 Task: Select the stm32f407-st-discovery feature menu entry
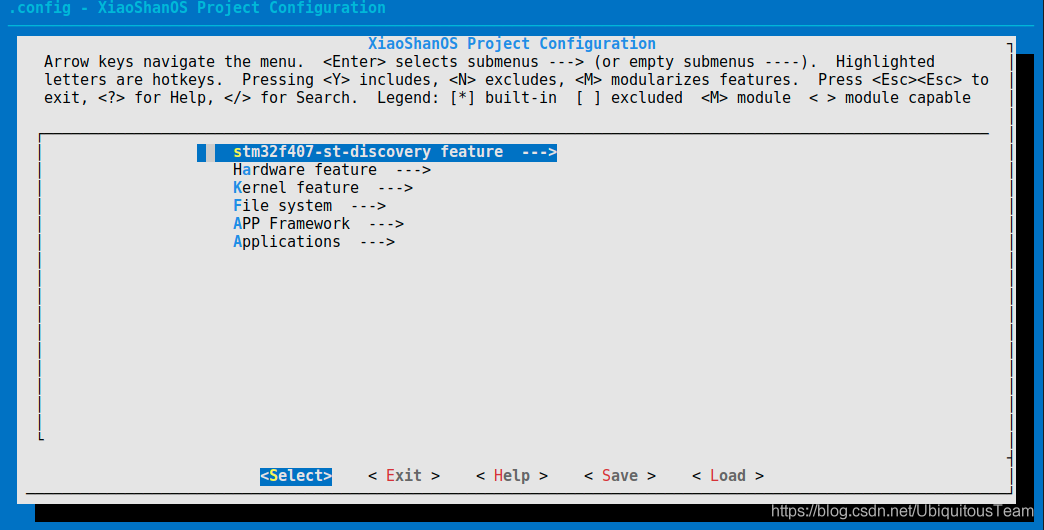(x=367, y=152)
